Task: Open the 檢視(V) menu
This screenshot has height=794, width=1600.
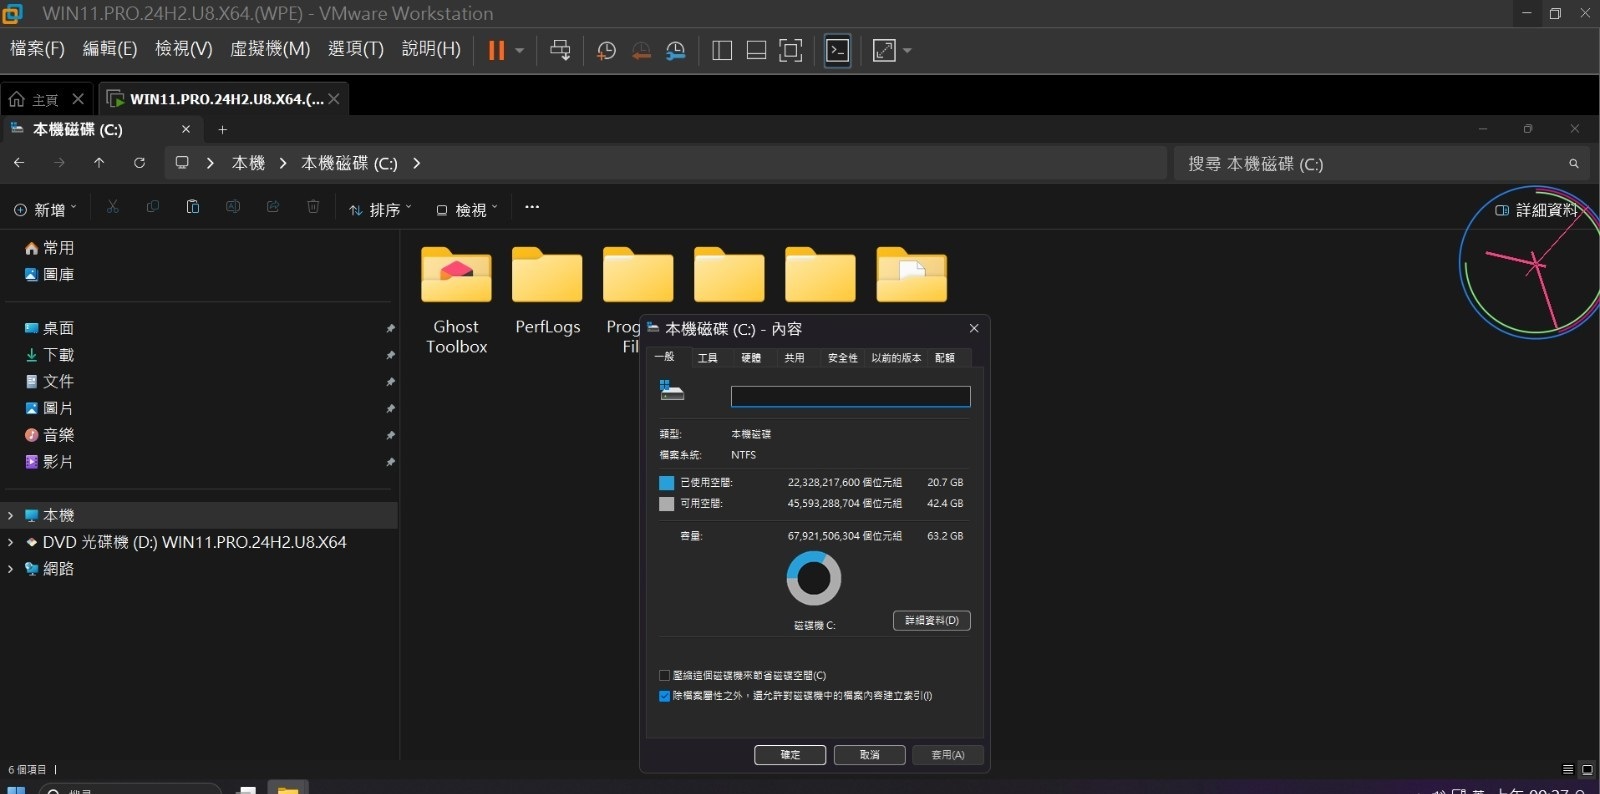Action: 183,49
